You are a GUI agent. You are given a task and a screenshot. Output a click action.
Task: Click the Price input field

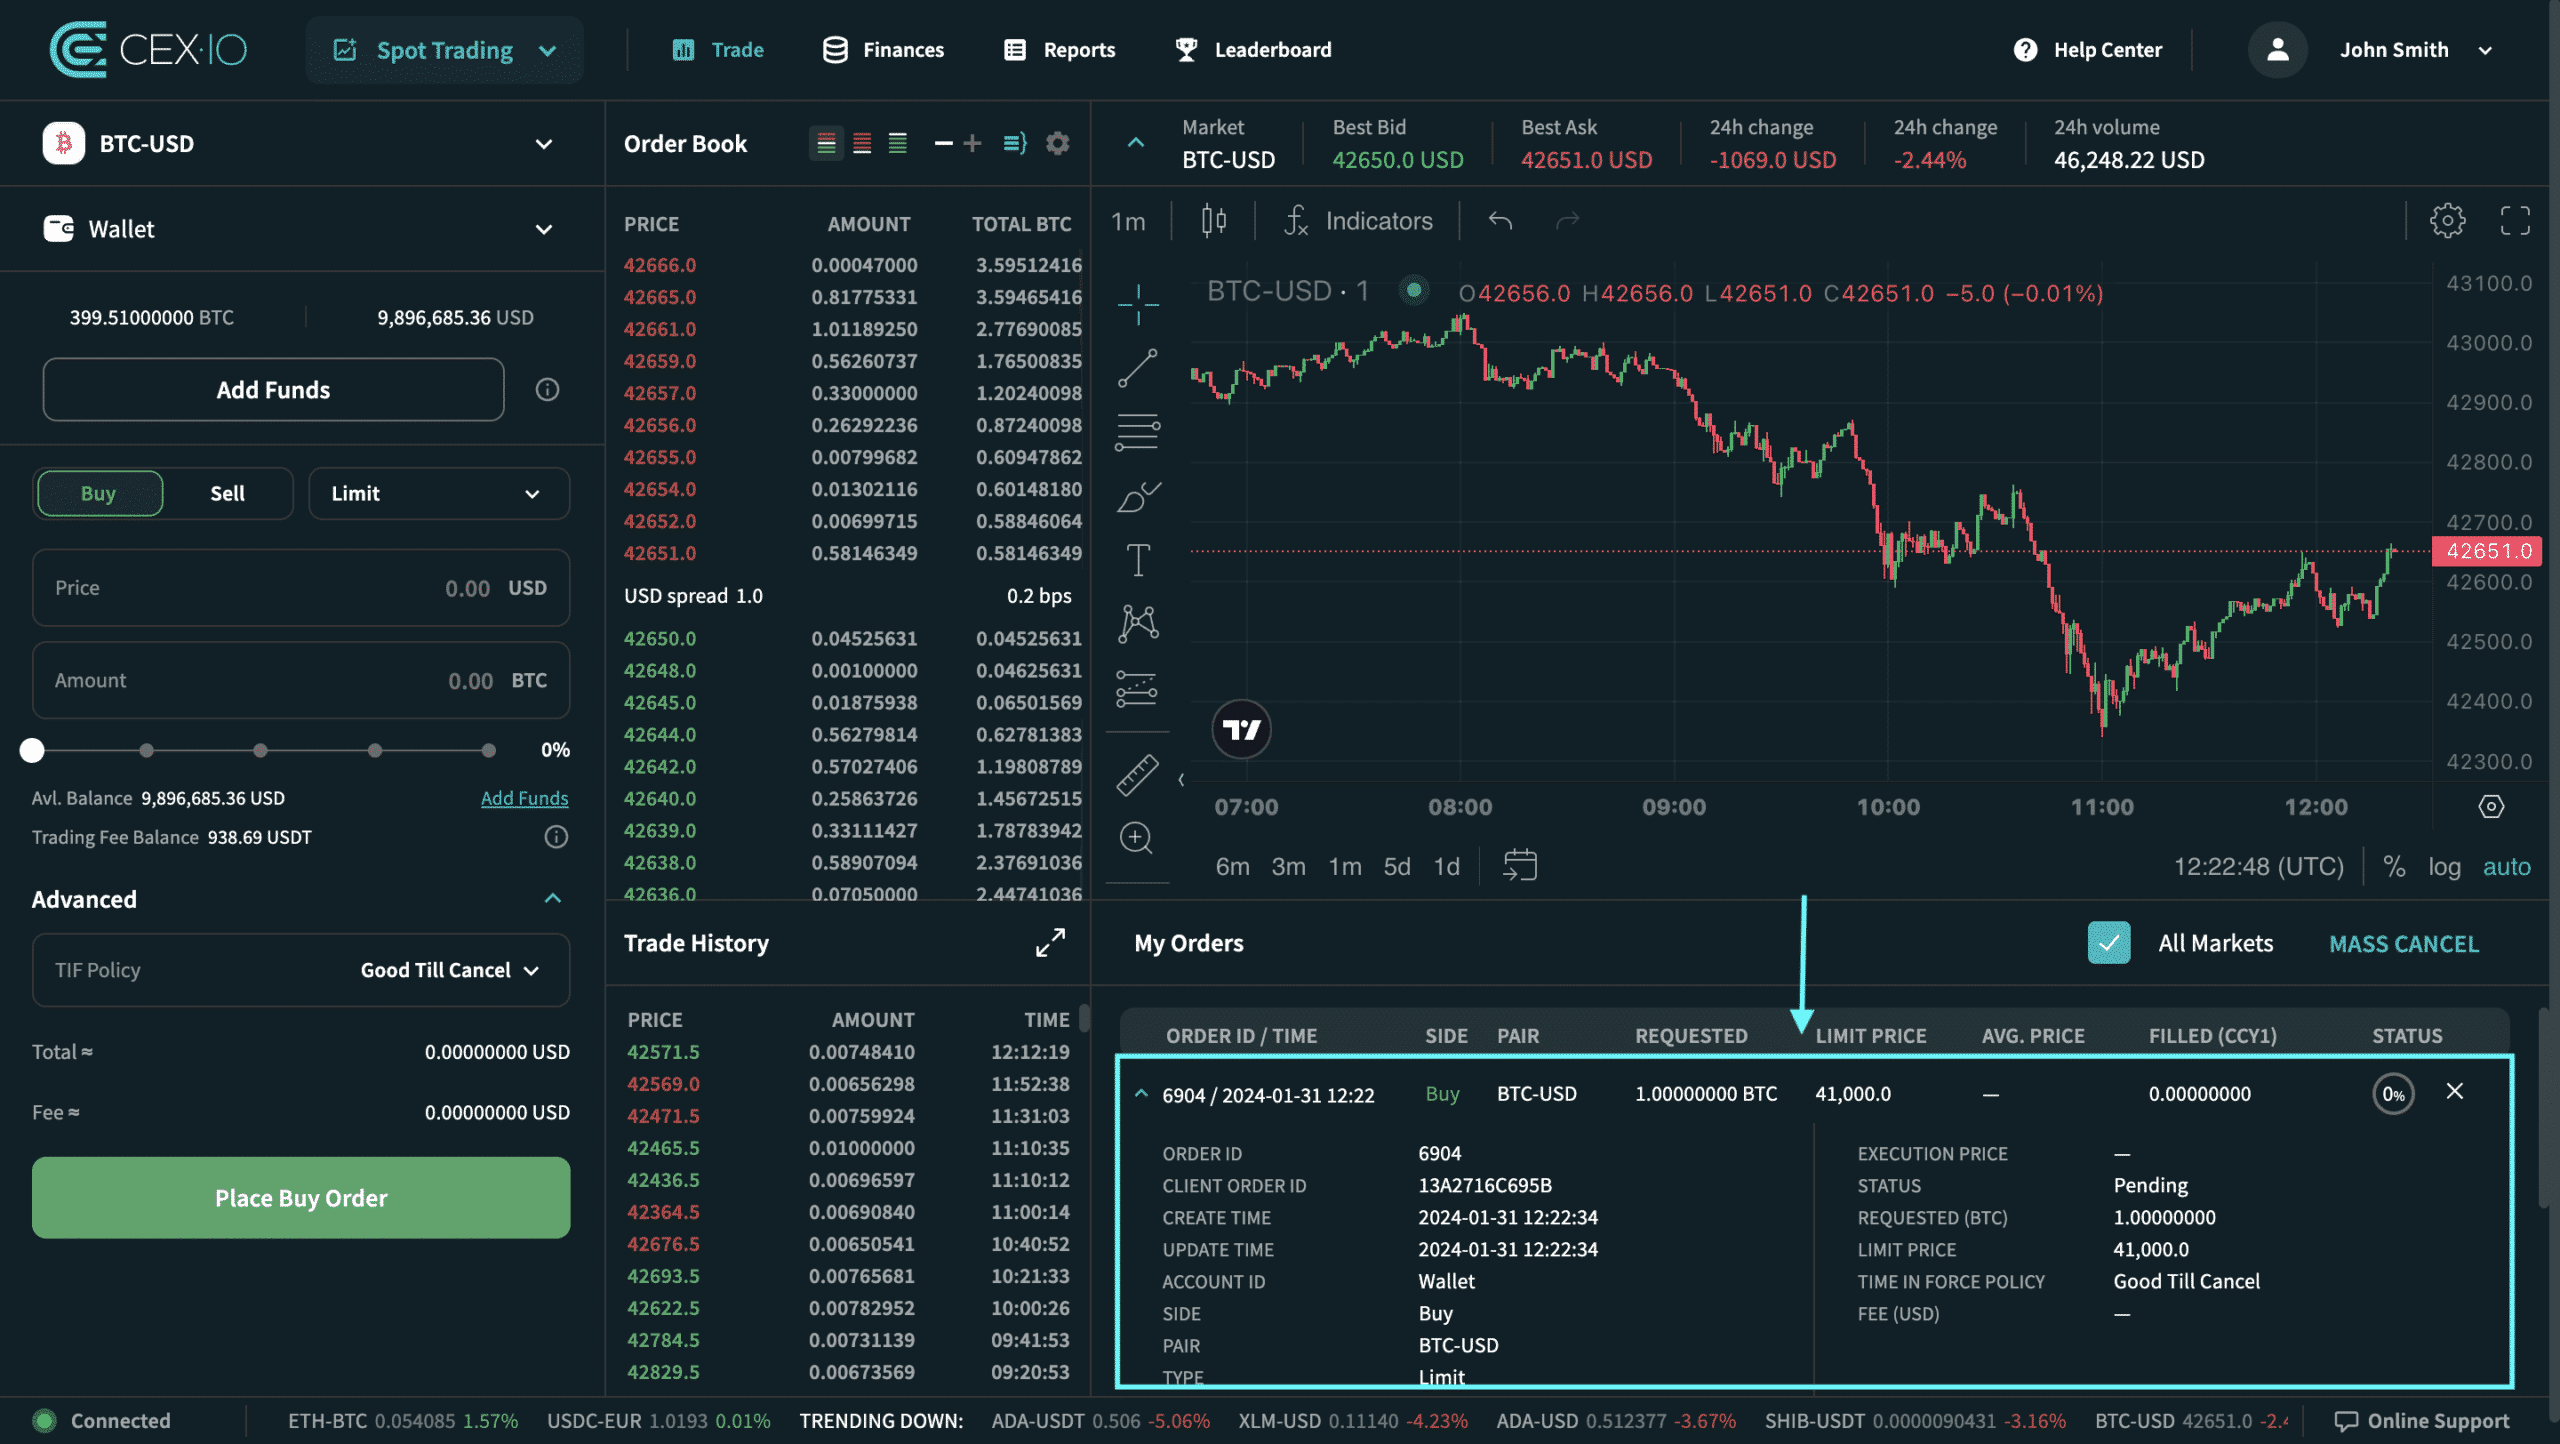point(301,588)
